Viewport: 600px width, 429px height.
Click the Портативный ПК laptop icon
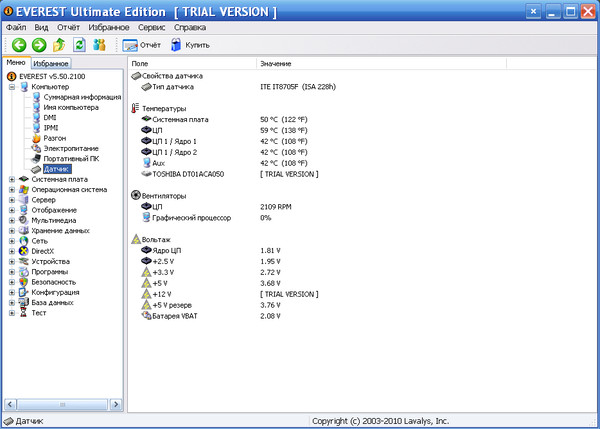click(36, 158)
